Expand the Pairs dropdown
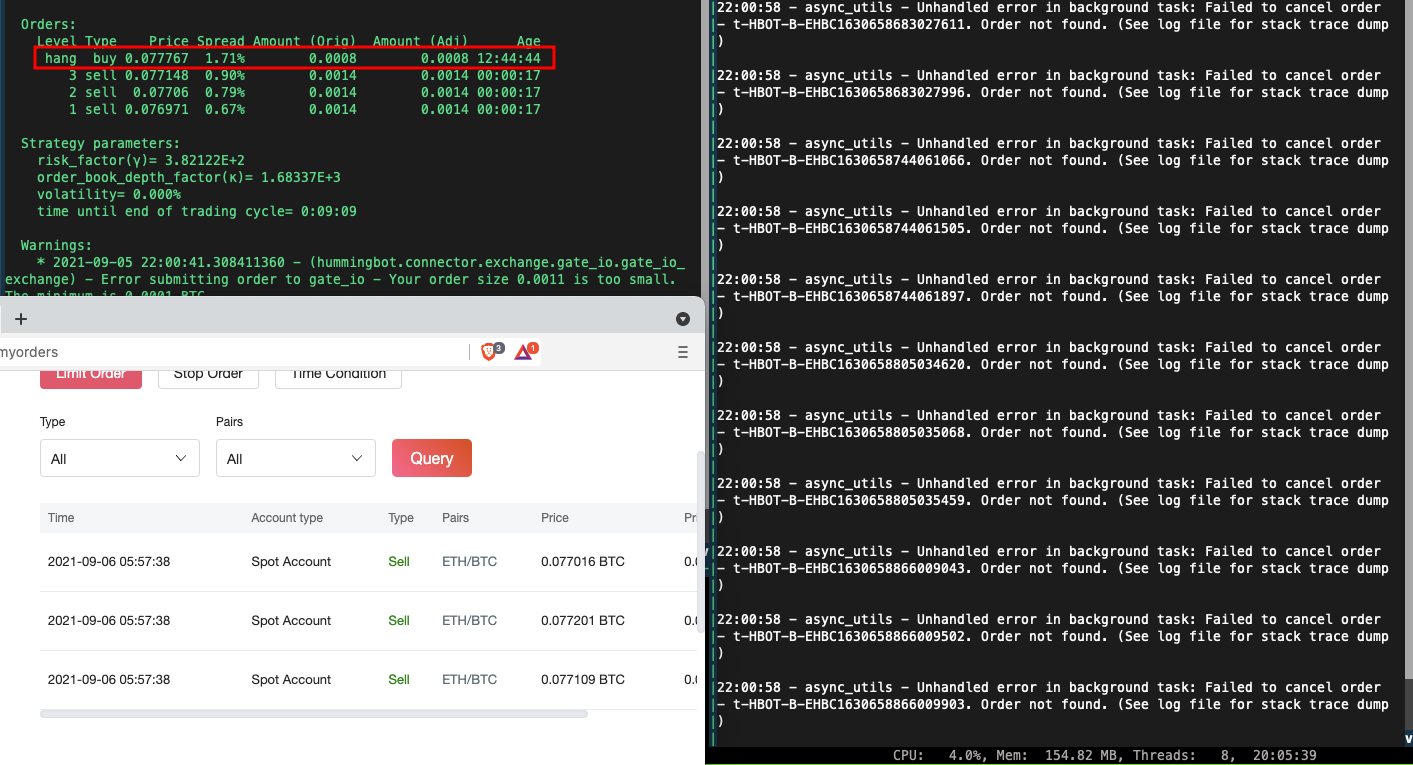The image size is (1413, 765). (x=295, y=457)
